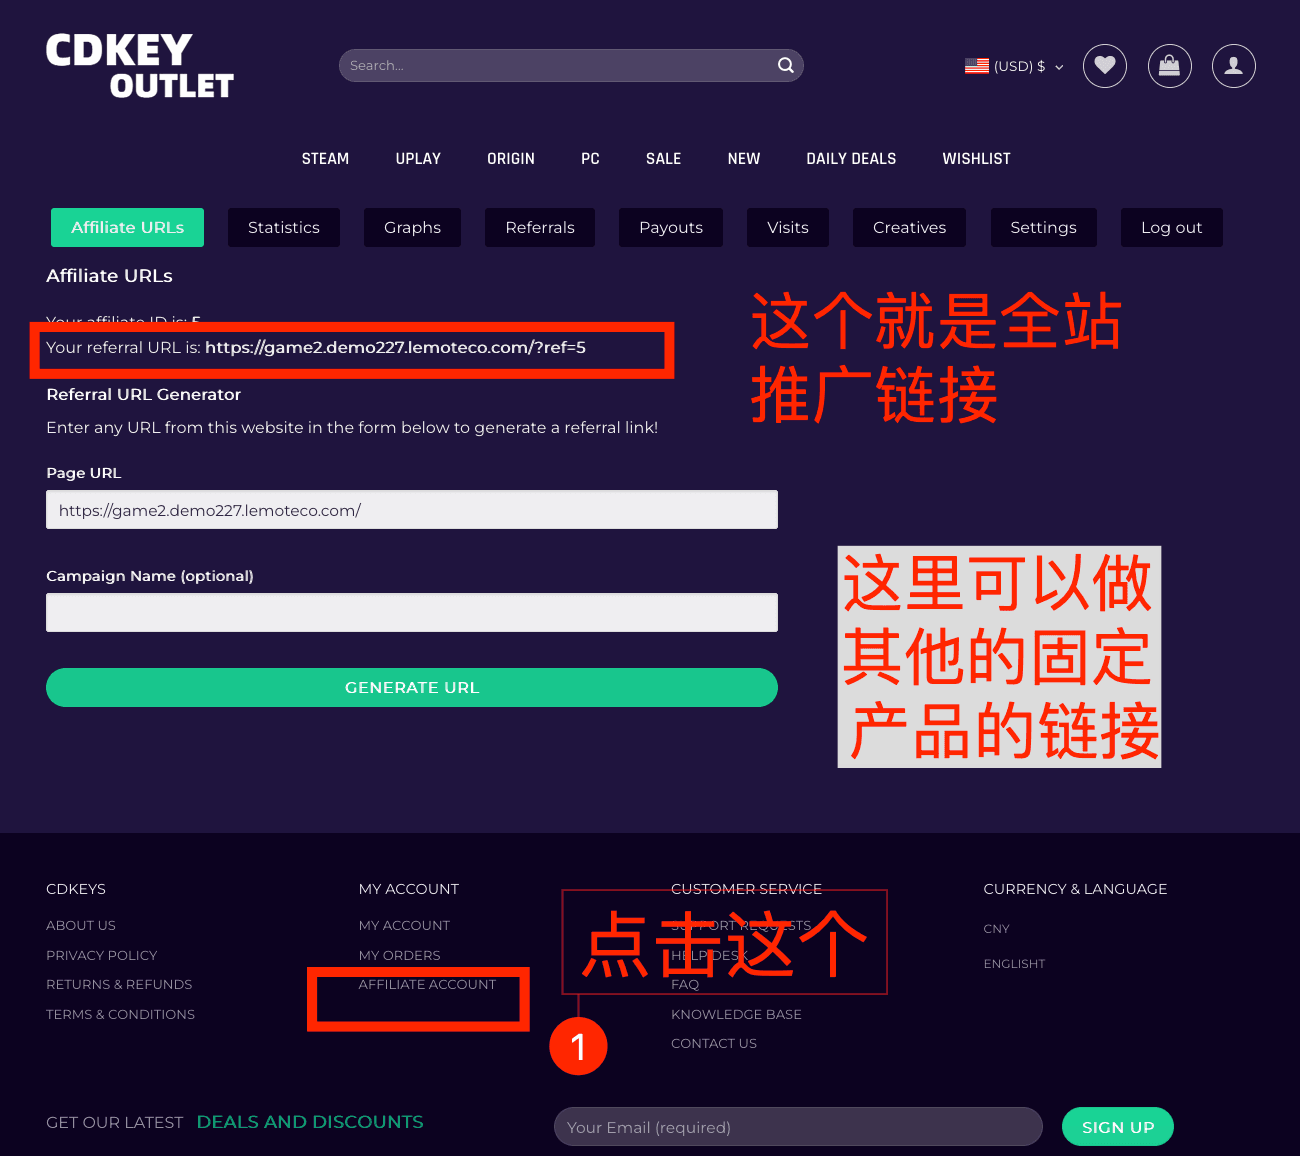The height and width of the screenshot is (1156, 1300).
Task: Open the STEAM menu item
Action: click(325, 159)
